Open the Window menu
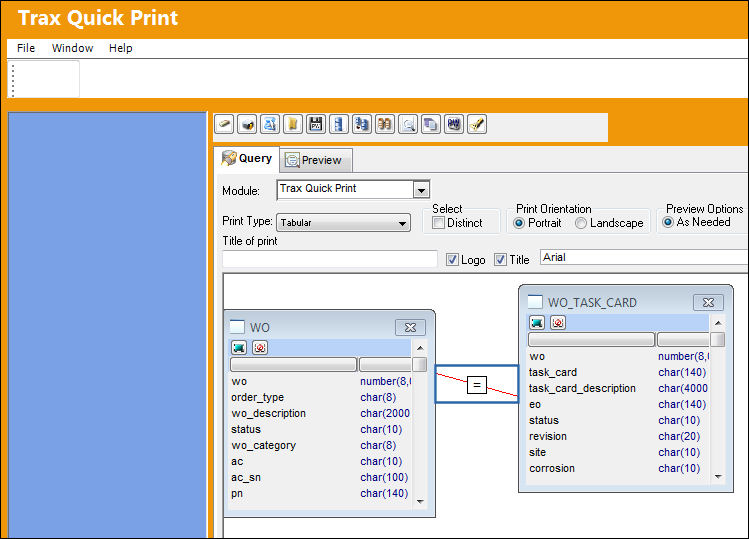This screenshot has height=539, width=749. point(73,48)
